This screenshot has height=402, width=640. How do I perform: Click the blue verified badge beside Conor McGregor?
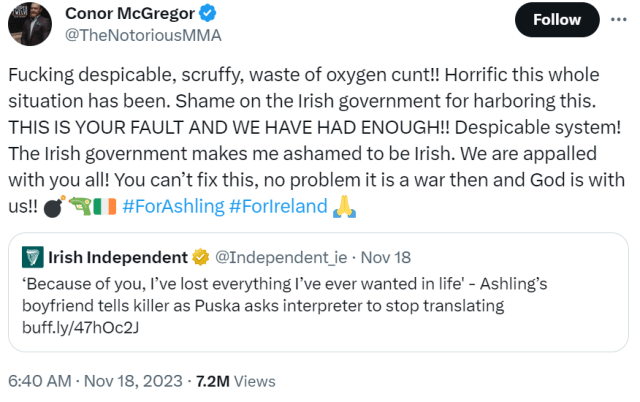tap(207, 13)
